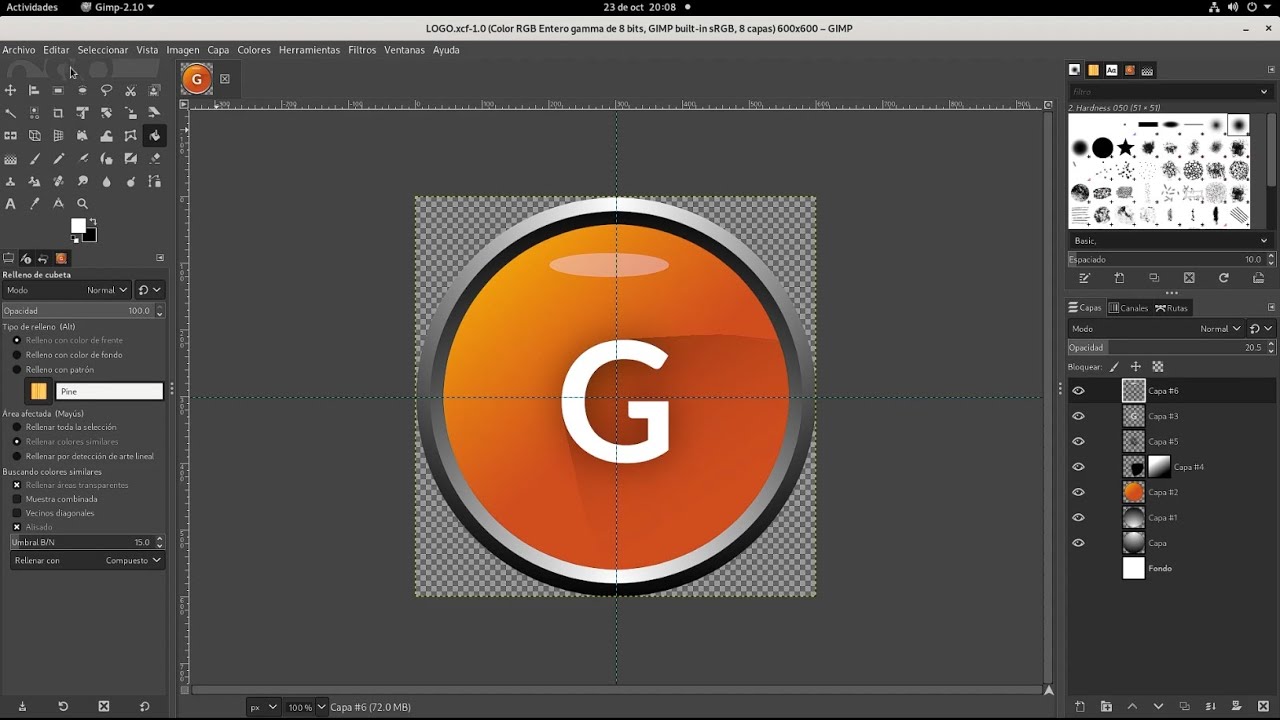1280x720 pixels.
Task: Open the brush tag 'Basic,' dropdown
Action: [x=1170, y=241]
